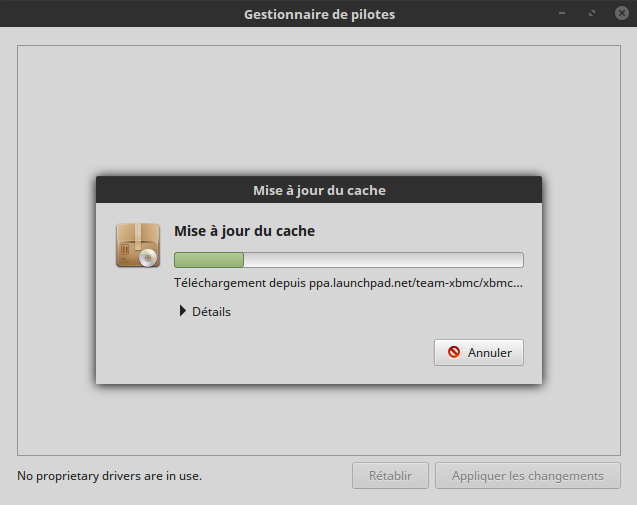Click the red cancel icon on Annuler
The image size is (637, 505).
coord(454,352)
